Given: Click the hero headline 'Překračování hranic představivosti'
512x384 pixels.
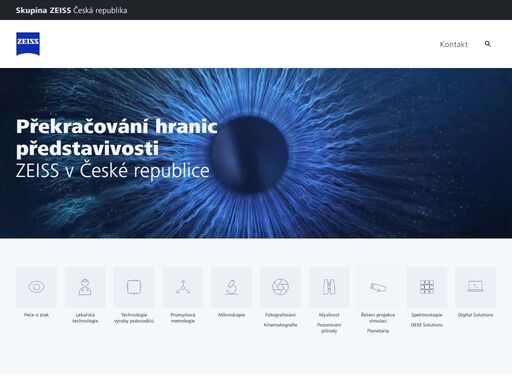Looking at the screenshot, I should [117, 137].
